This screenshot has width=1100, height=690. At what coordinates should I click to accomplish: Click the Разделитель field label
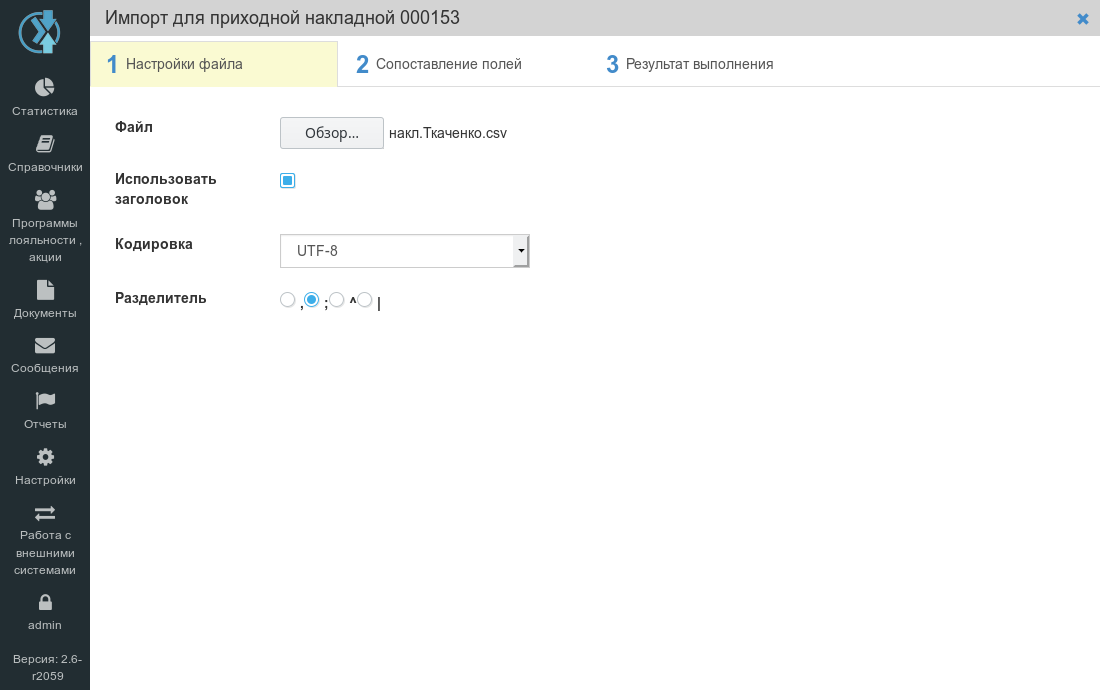click(x=161, y=298)
